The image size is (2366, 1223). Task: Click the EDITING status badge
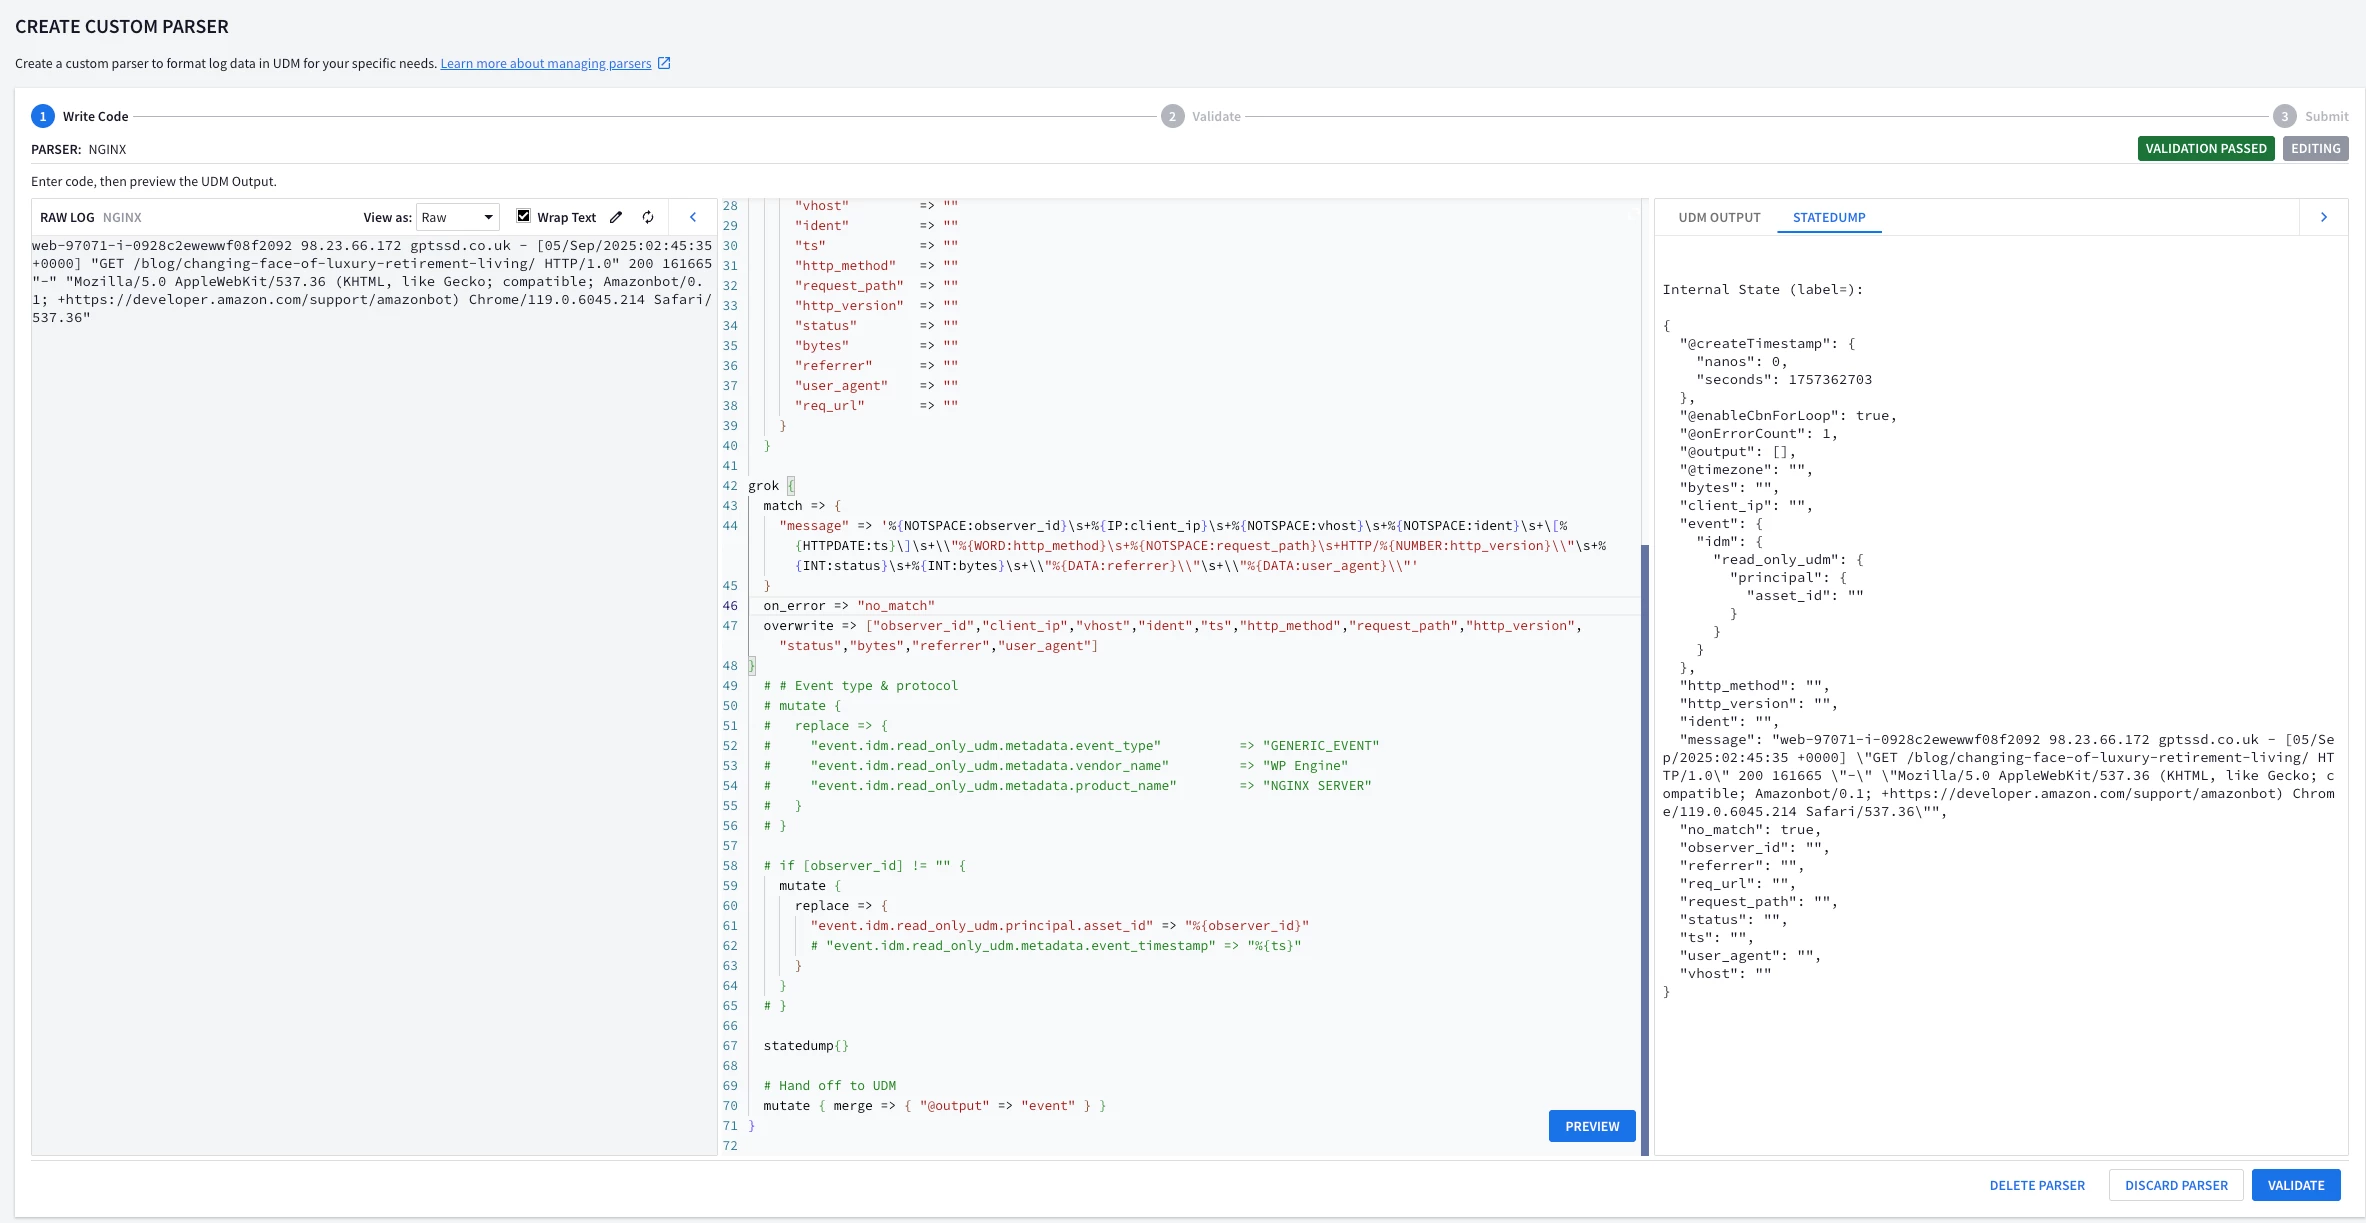(x=2315, y=148)
